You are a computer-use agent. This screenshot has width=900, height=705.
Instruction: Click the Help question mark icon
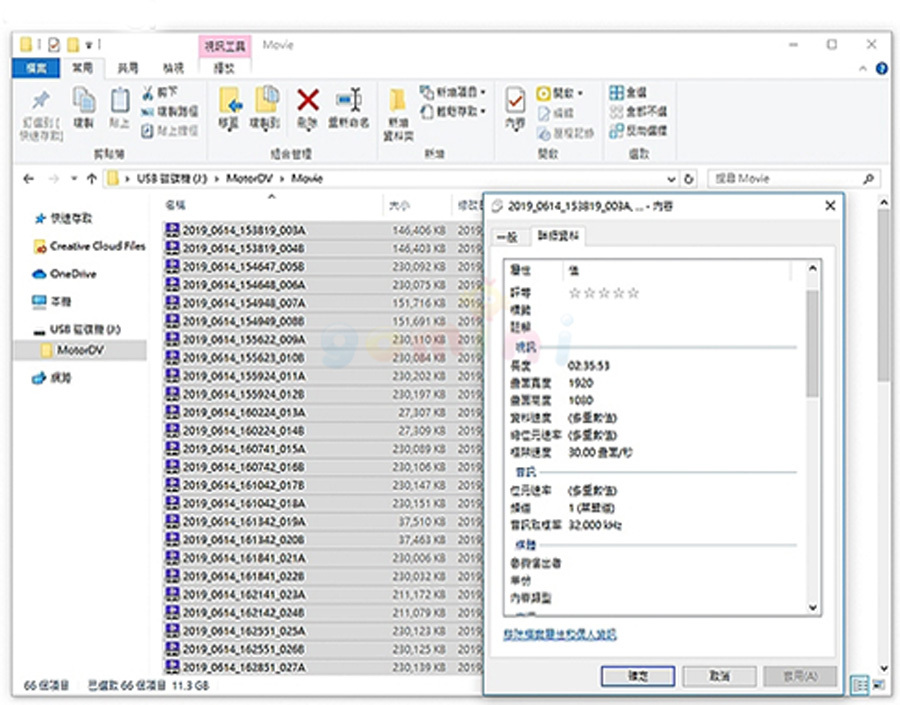tap(881, 68)
